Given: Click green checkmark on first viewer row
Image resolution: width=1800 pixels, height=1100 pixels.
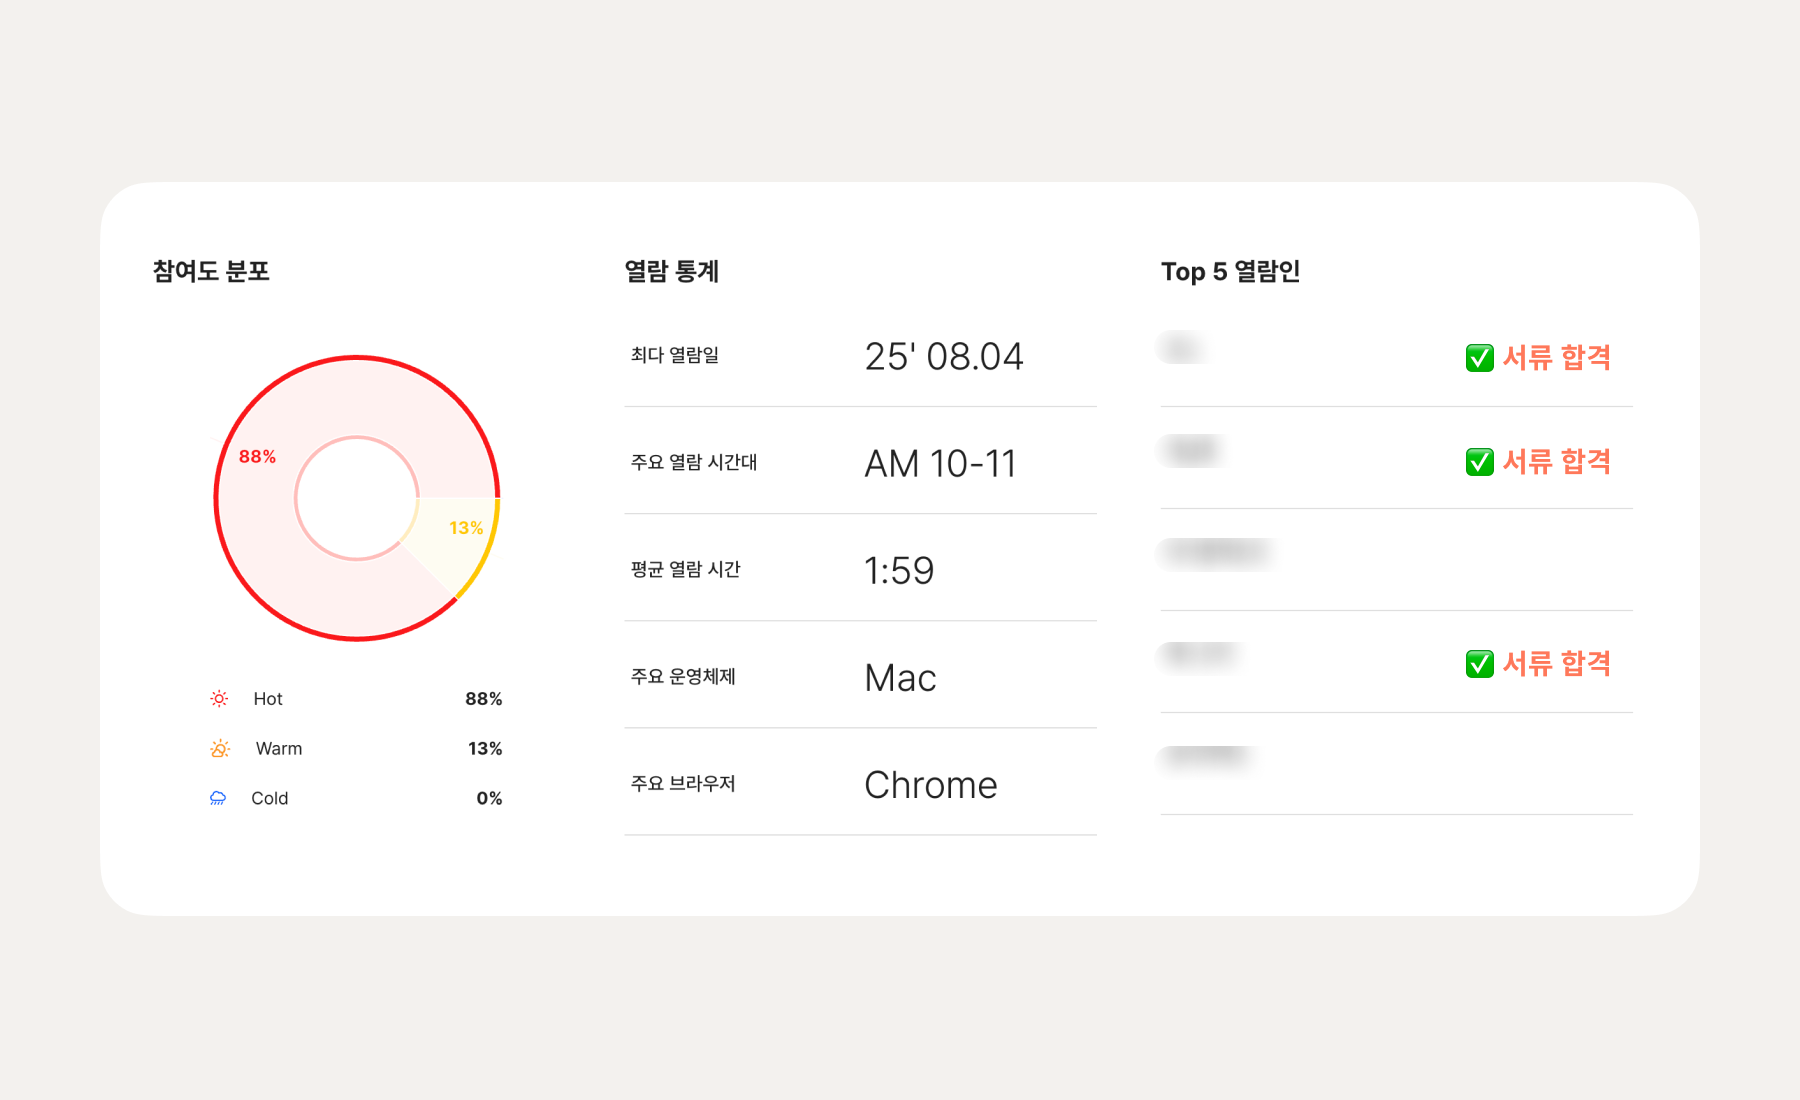Looking at the screenshot, I should (1479, 358).
